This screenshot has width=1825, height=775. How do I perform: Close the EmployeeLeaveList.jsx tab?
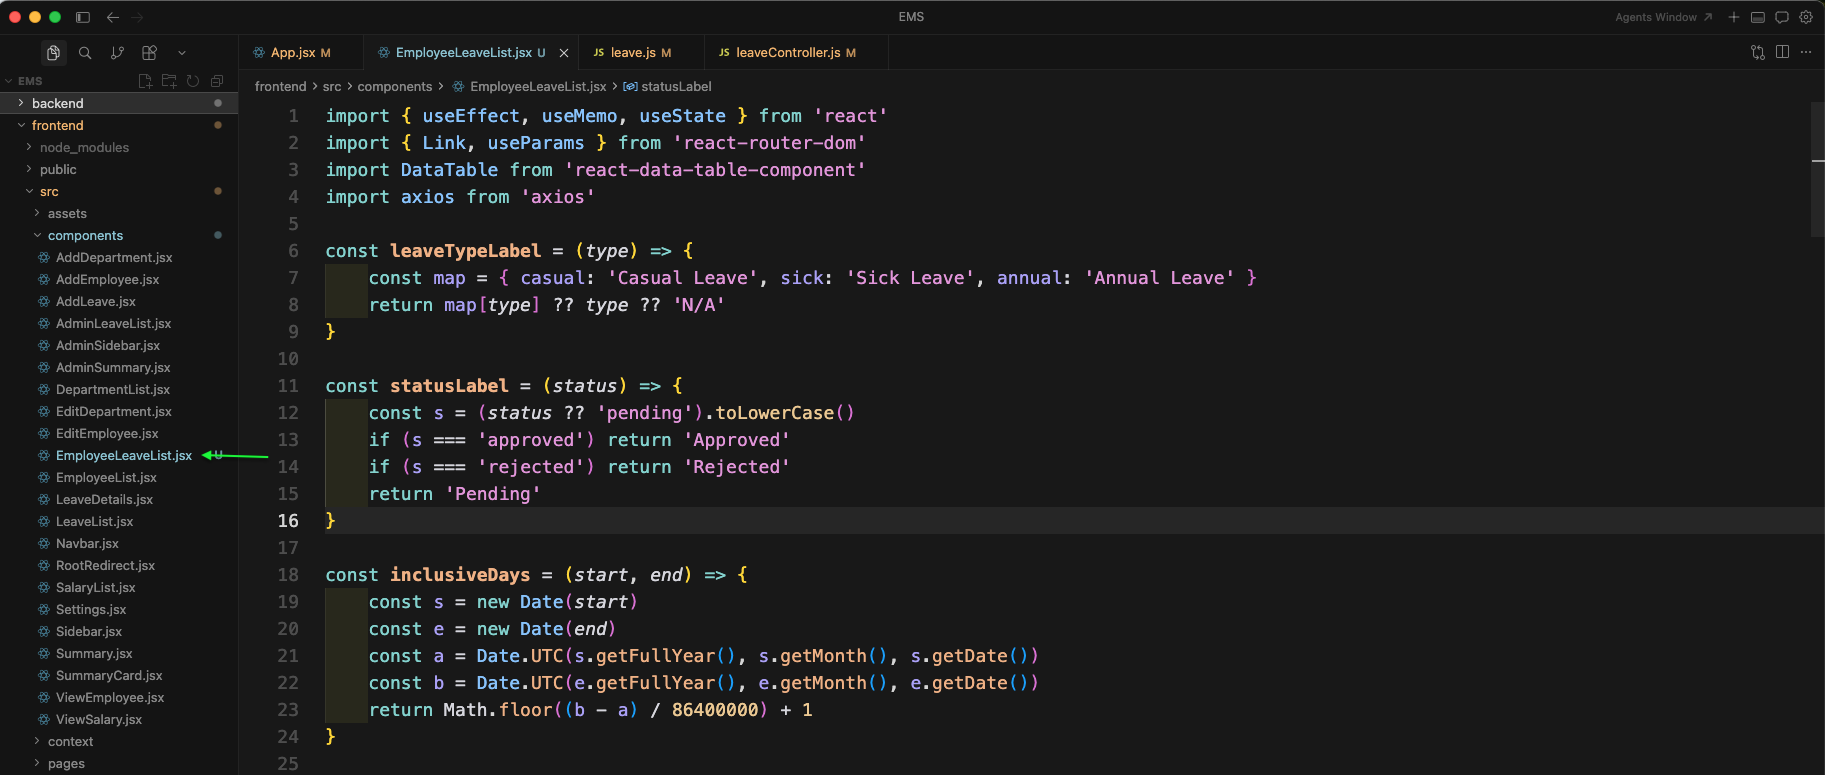[564, 53]
